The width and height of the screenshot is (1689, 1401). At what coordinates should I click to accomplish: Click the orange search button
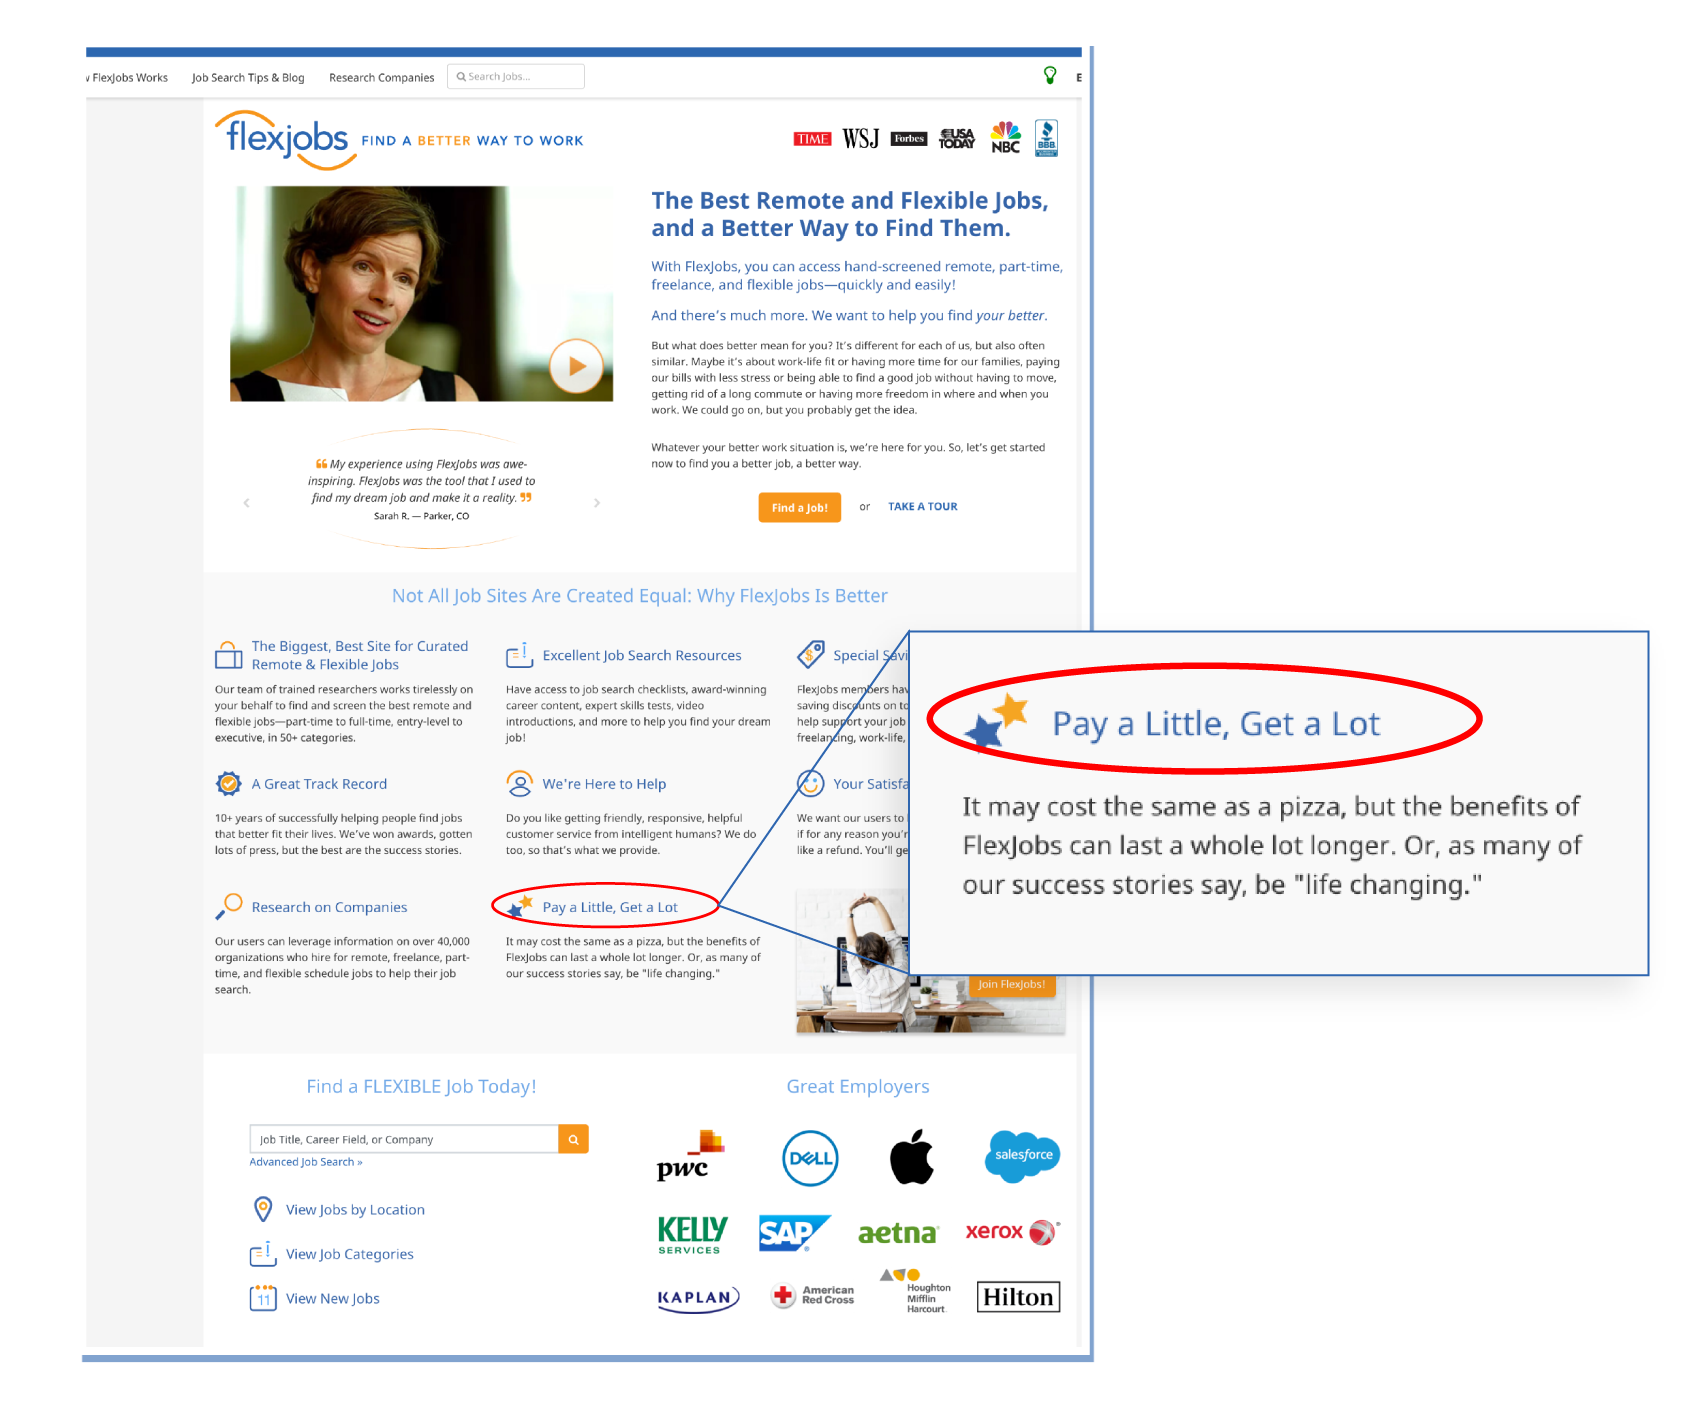click(573, 1139)
